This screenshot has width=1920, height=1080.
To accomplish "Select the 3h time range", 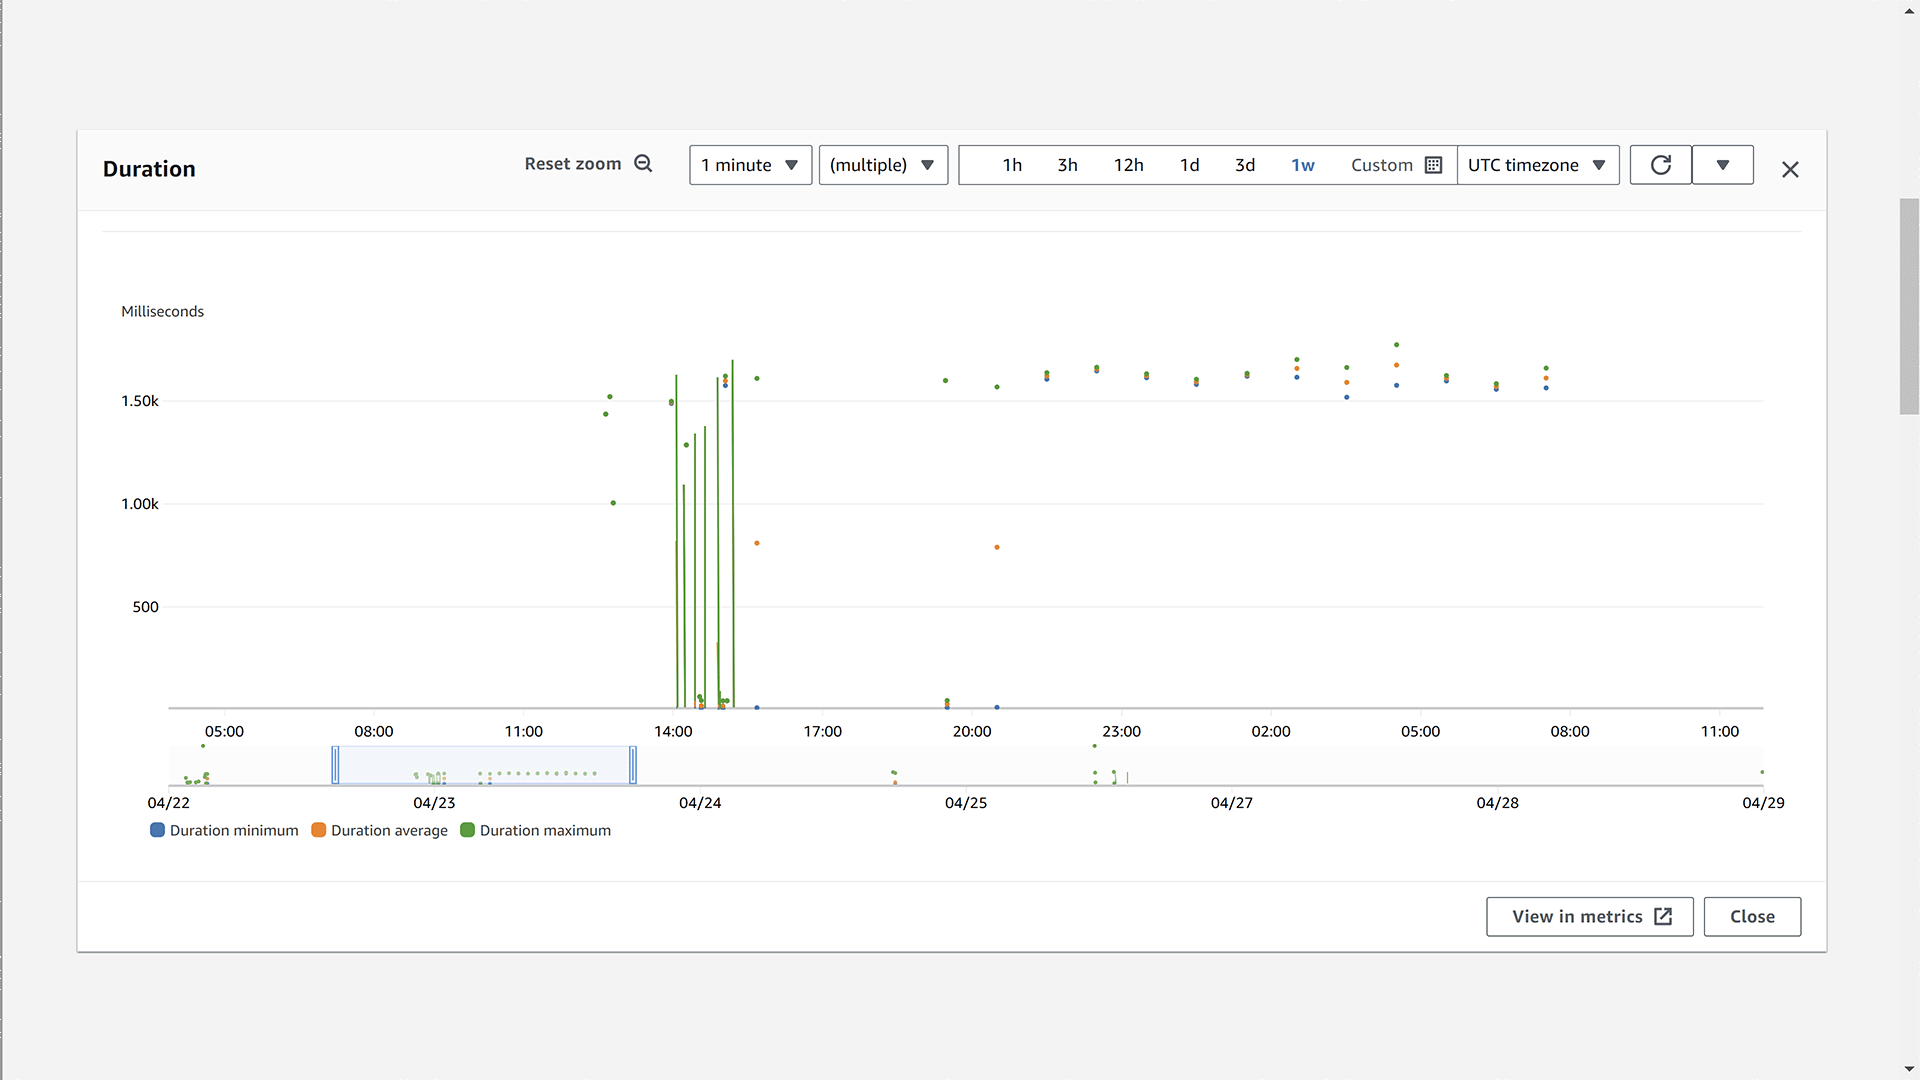I will [x=1067, y=165].
